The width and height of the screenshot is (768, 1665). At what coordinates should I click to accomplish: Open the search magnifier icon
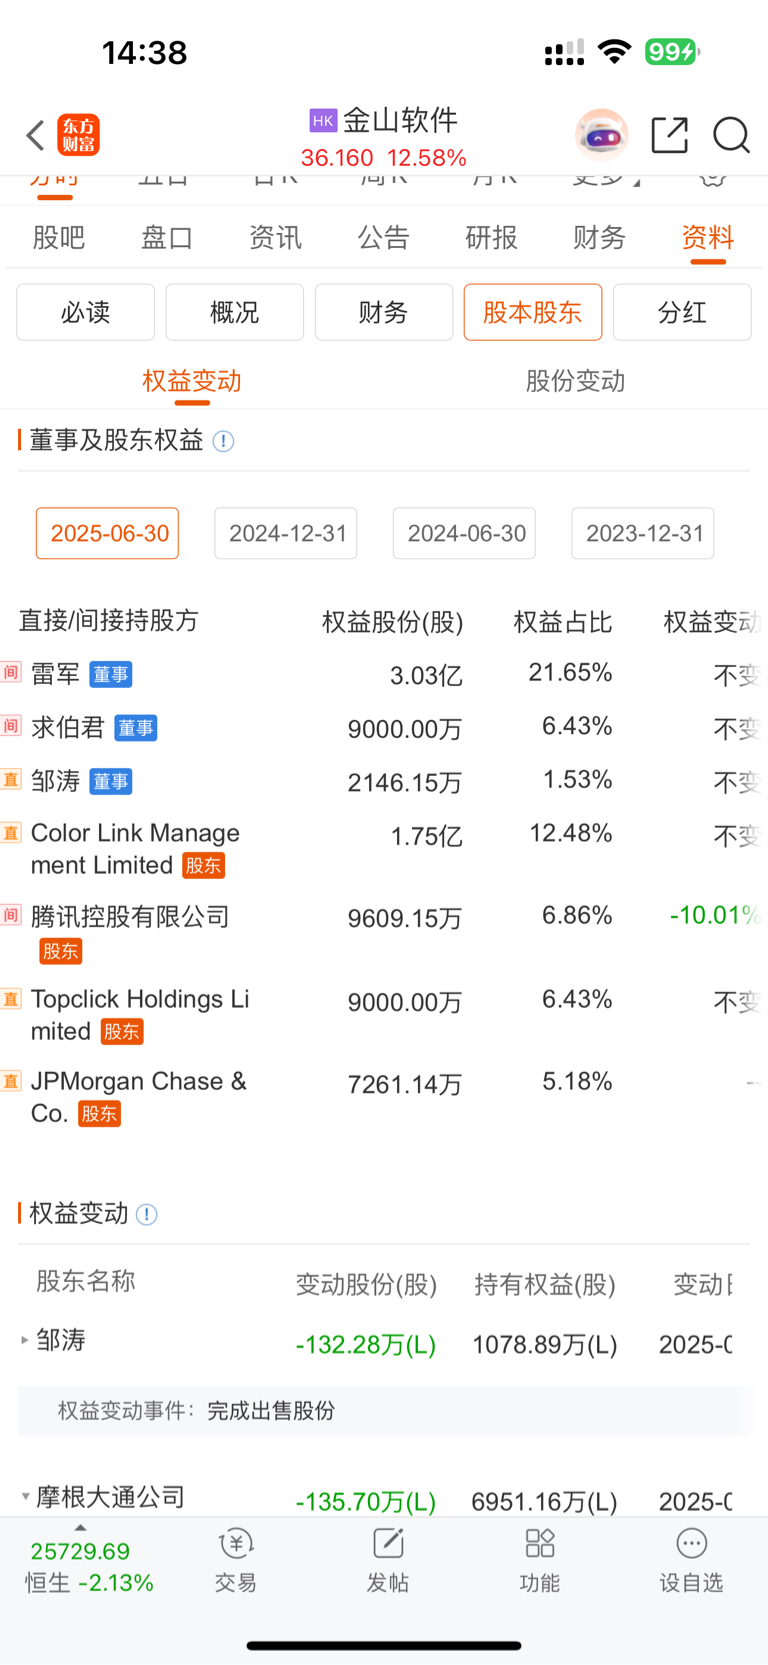pos(731,135)
